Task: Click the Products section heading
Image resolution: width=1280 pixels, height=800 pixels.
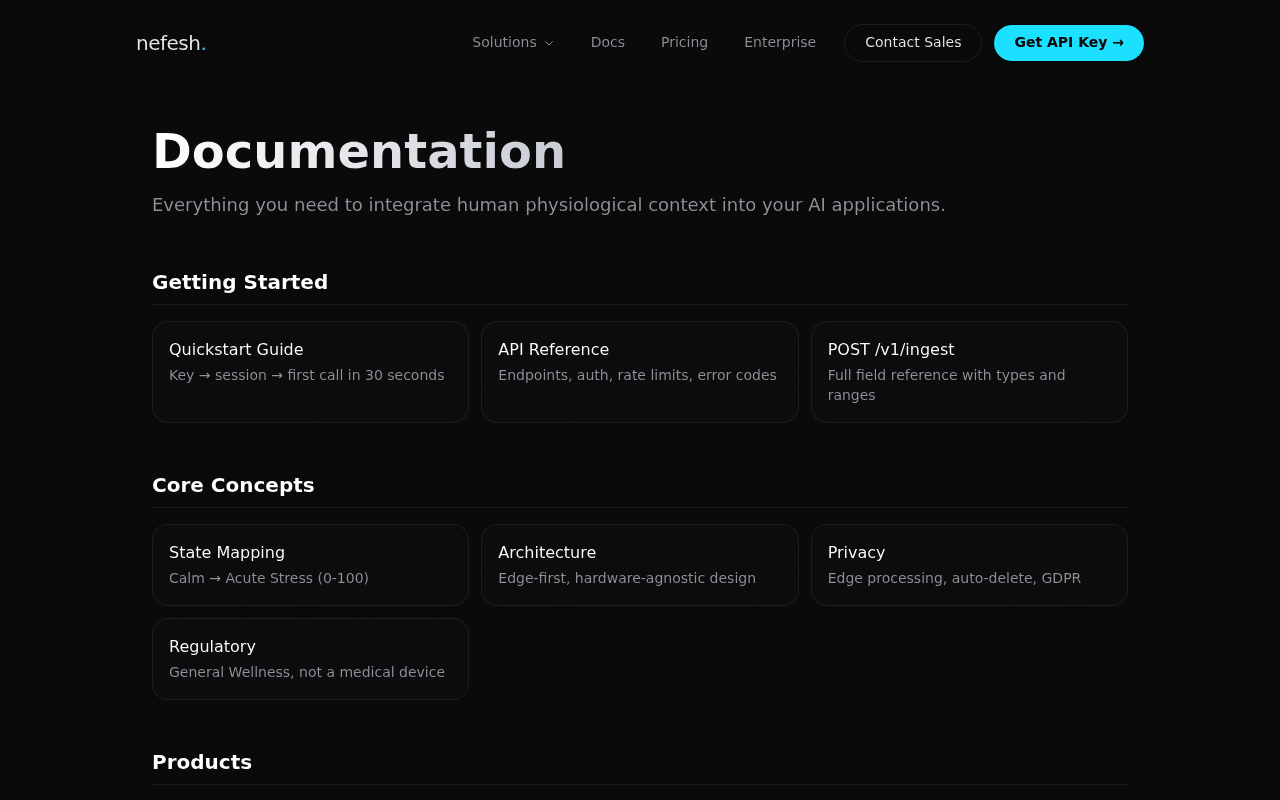Action: (202, 762)
